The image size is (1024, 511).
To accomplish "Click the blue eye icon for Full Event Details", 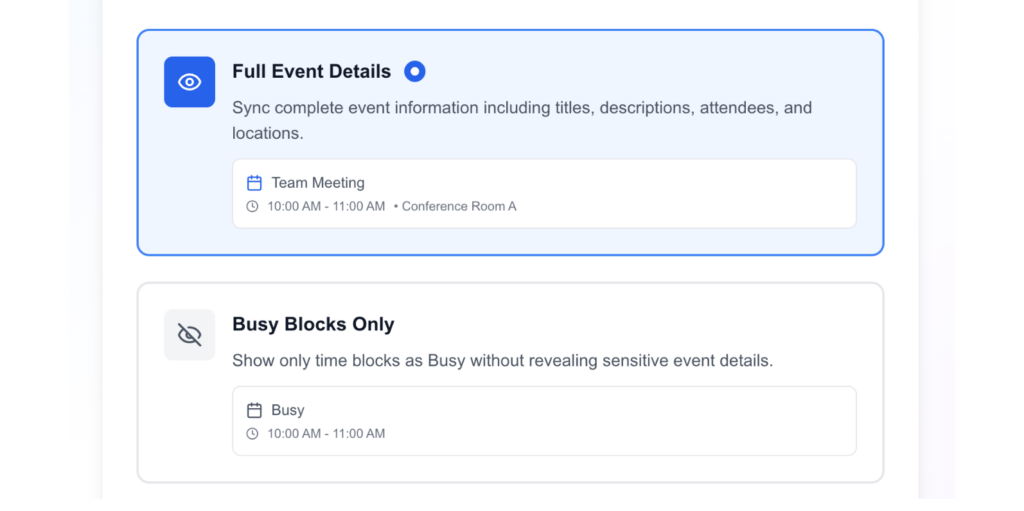I will (x=189, y=82).
